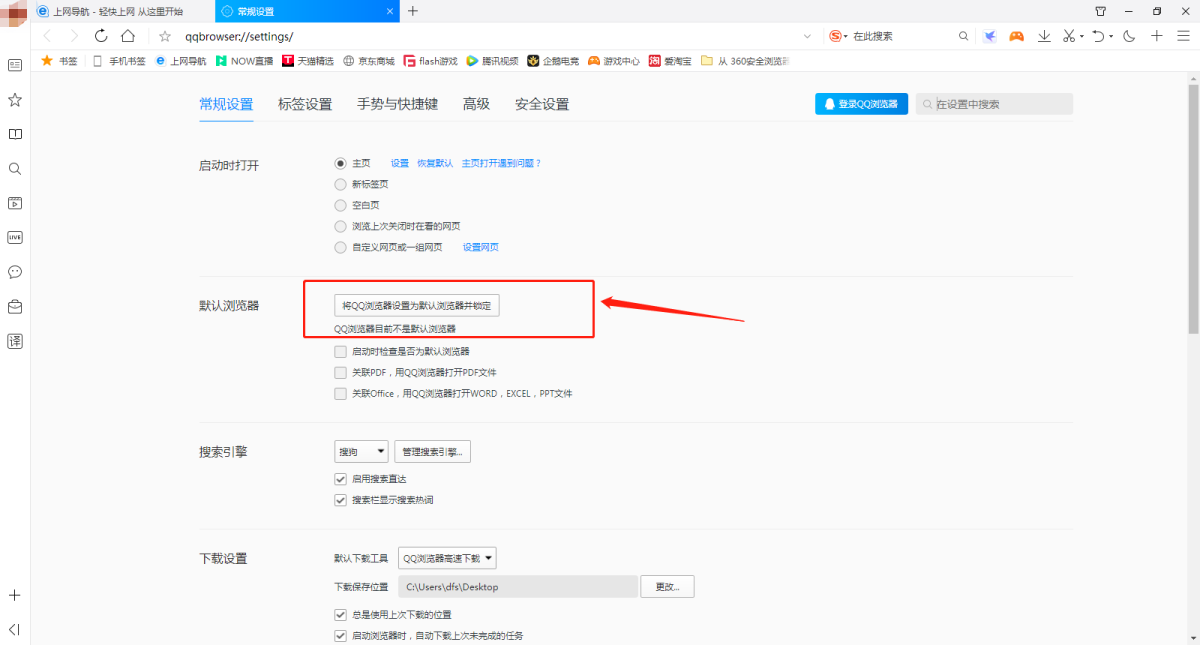Click 将QQ浏览器设置为默认浏览器并锁定 button
This screenshot has height=645, width=1200.
point(417,305)
